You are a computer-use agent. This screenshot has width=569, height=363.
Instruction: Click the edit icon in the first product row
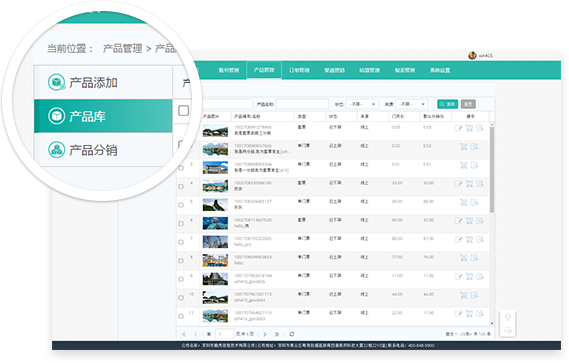(458, 128)
